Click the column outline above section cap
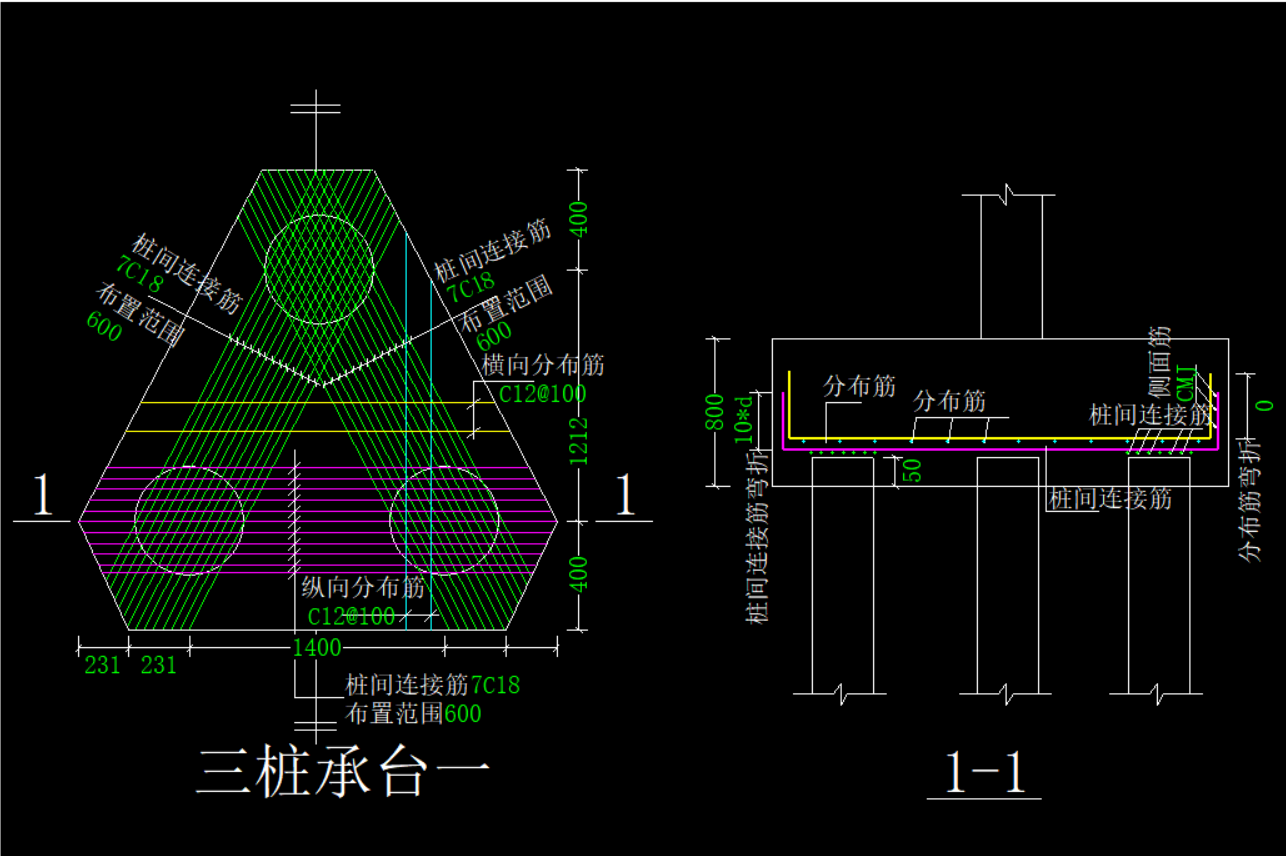 pyautogui.click(x=1012, y=266)
